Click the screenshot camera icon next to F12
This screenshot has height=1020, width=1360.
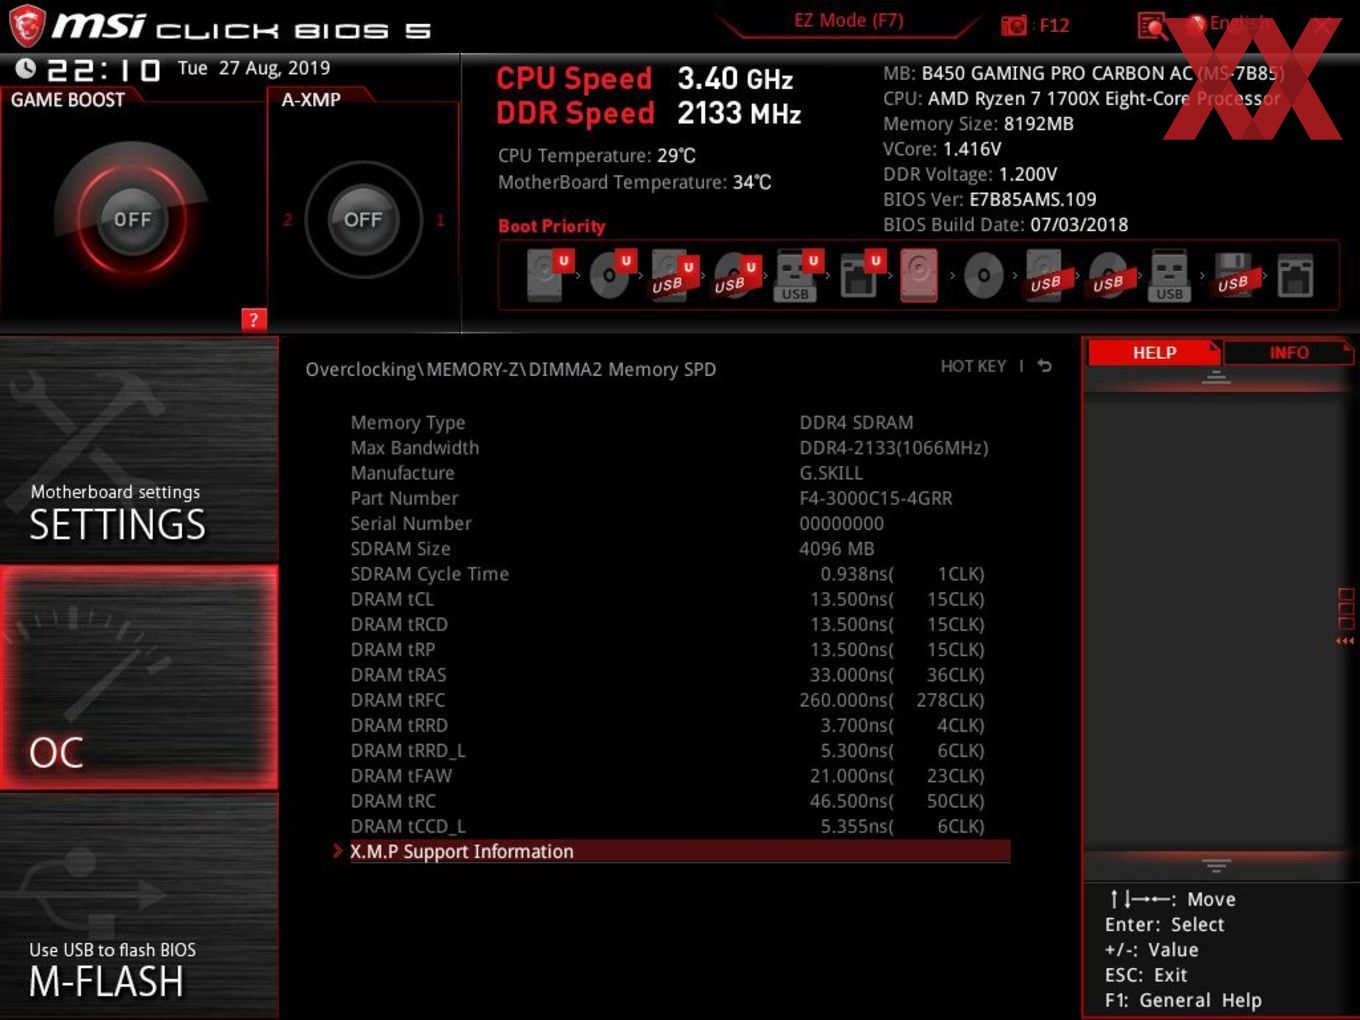click(1013, 26)
